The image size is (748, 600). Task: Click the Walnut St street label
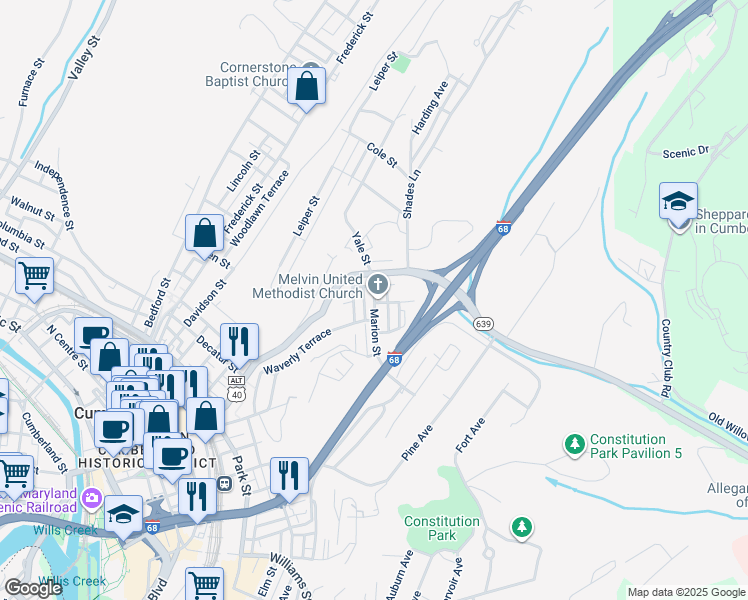point(33,209)
